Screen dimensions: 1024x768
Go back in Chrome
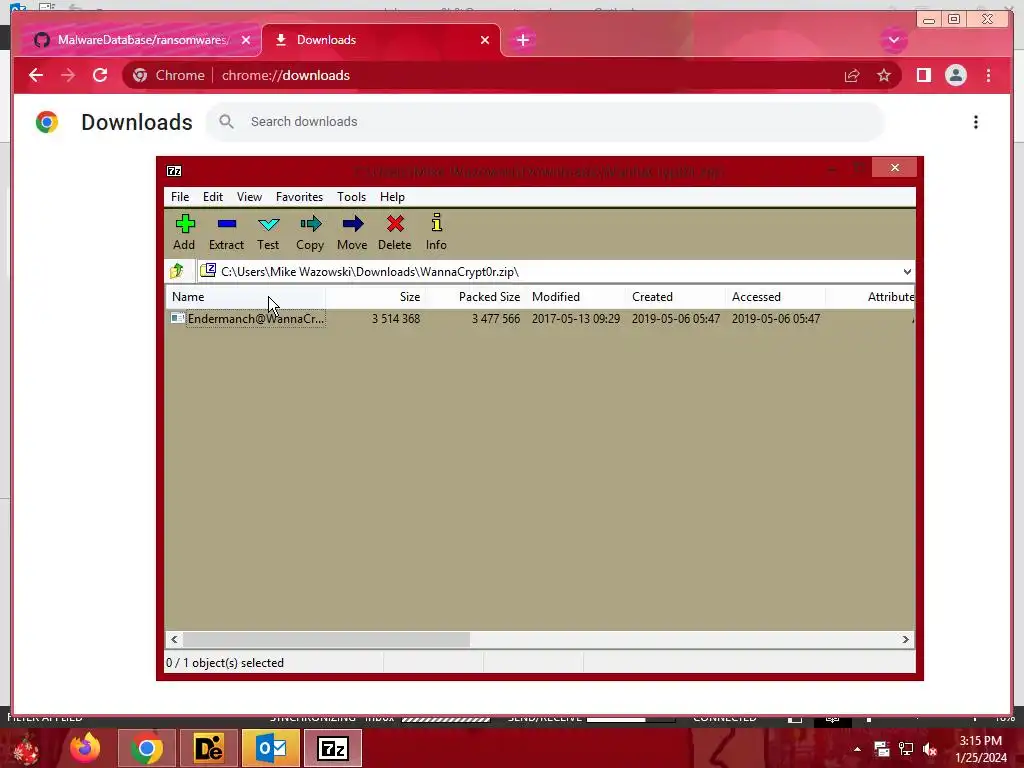[36, 75]
